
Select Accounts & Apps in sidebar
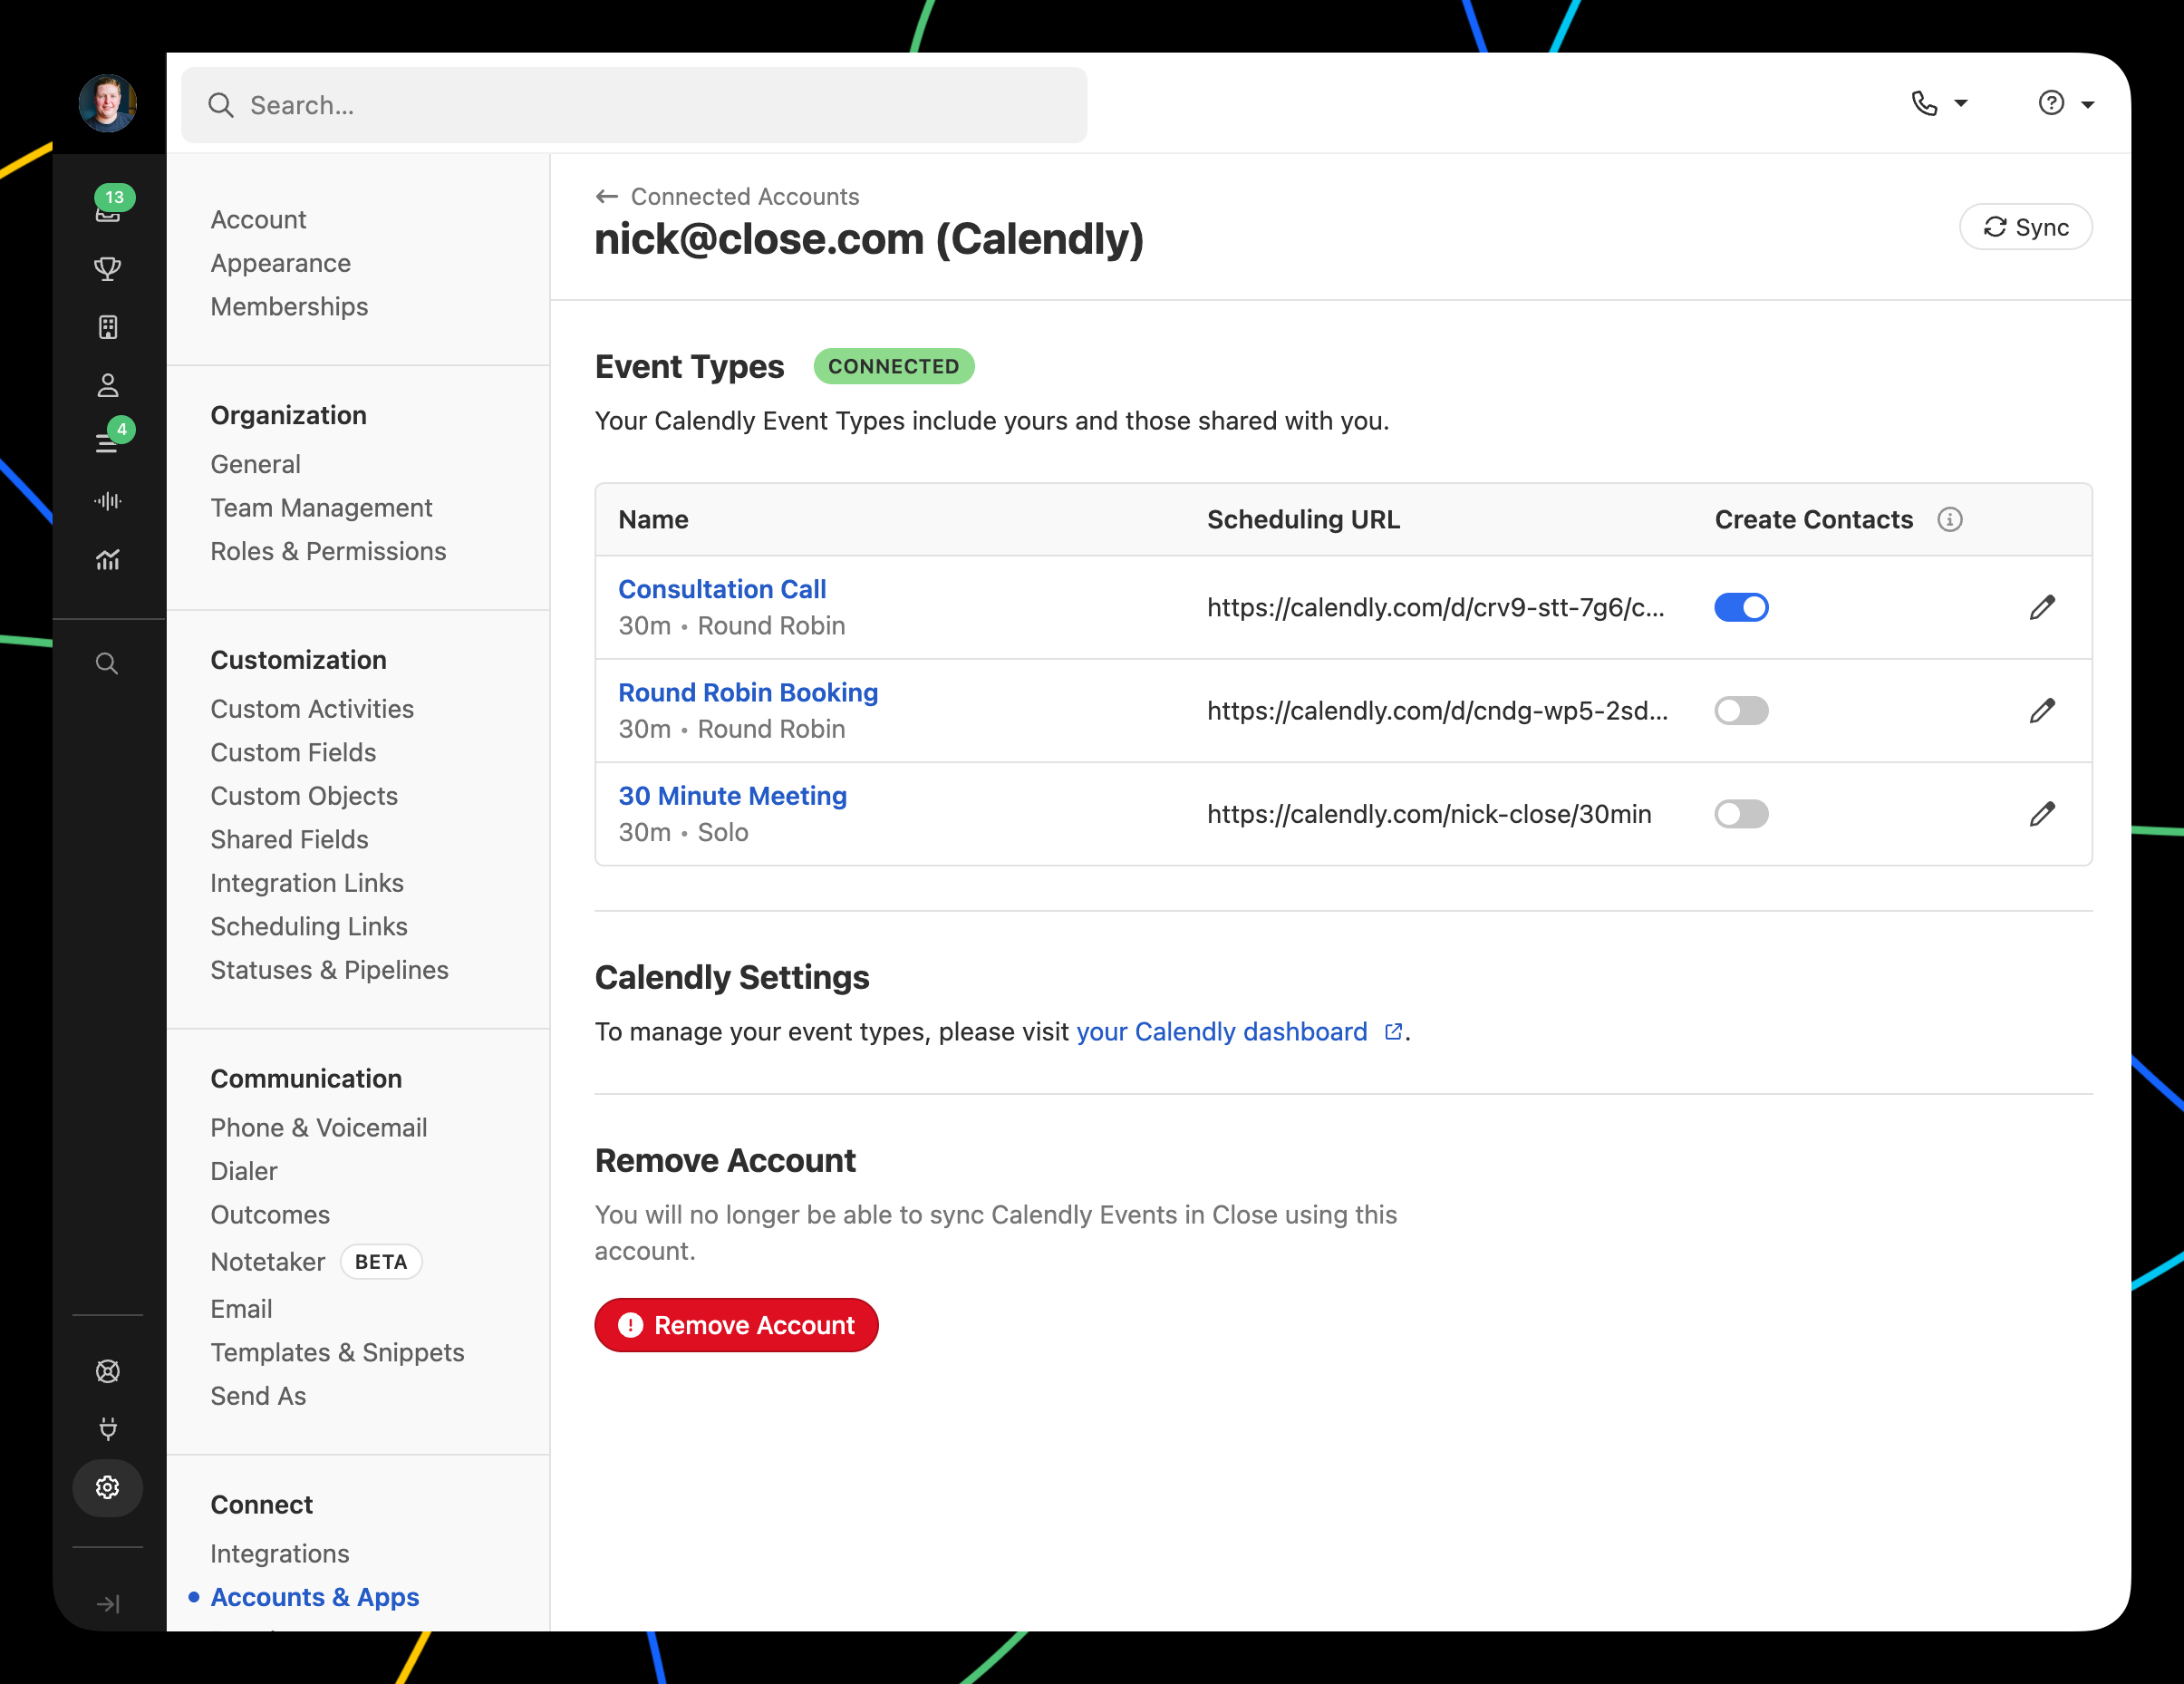point(314,1597)
